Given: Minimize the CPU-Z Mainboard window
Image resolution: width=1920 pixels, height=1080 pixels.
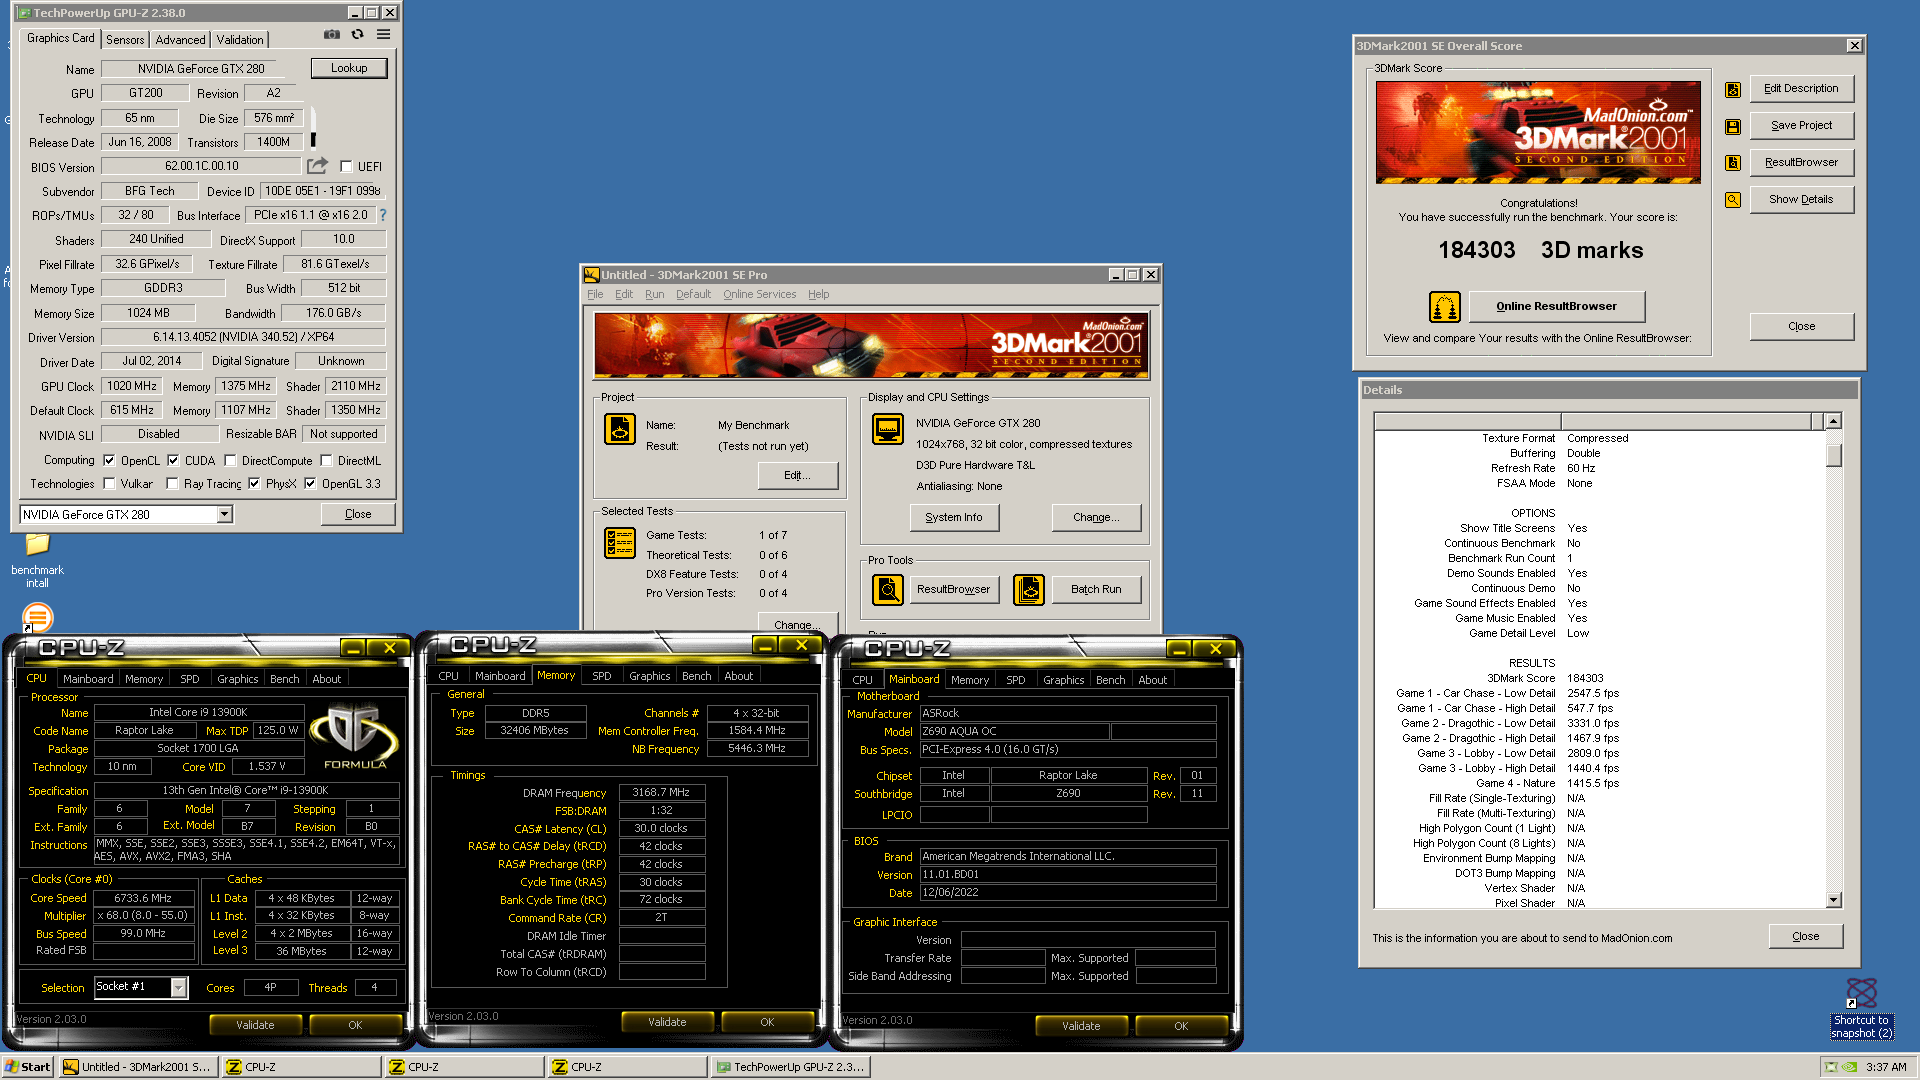Looking at the screenshot, I should coord(1179,649).
